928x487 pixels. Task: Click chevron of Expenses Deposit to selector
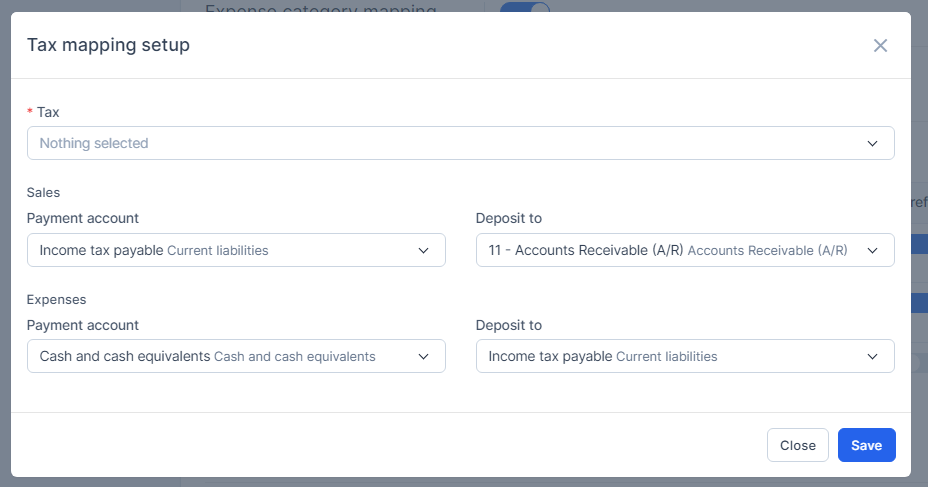point(872,356)
